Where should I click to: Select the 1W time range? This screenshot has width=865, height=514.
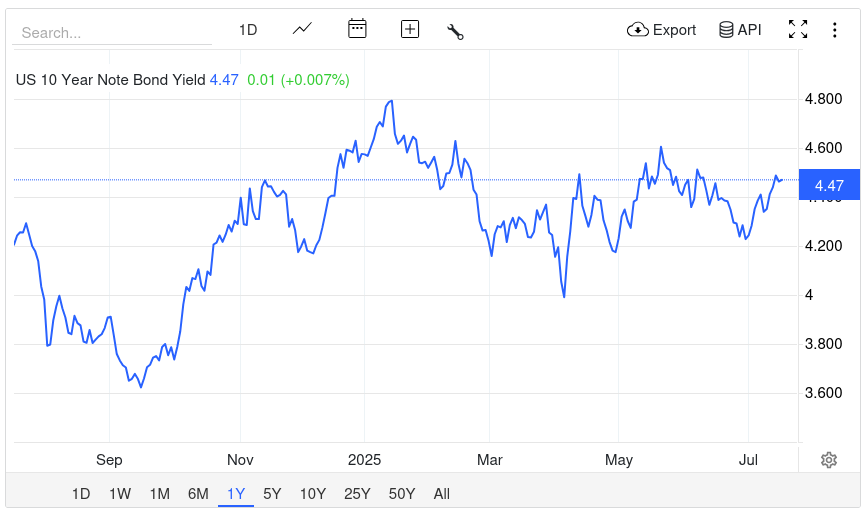120,493
